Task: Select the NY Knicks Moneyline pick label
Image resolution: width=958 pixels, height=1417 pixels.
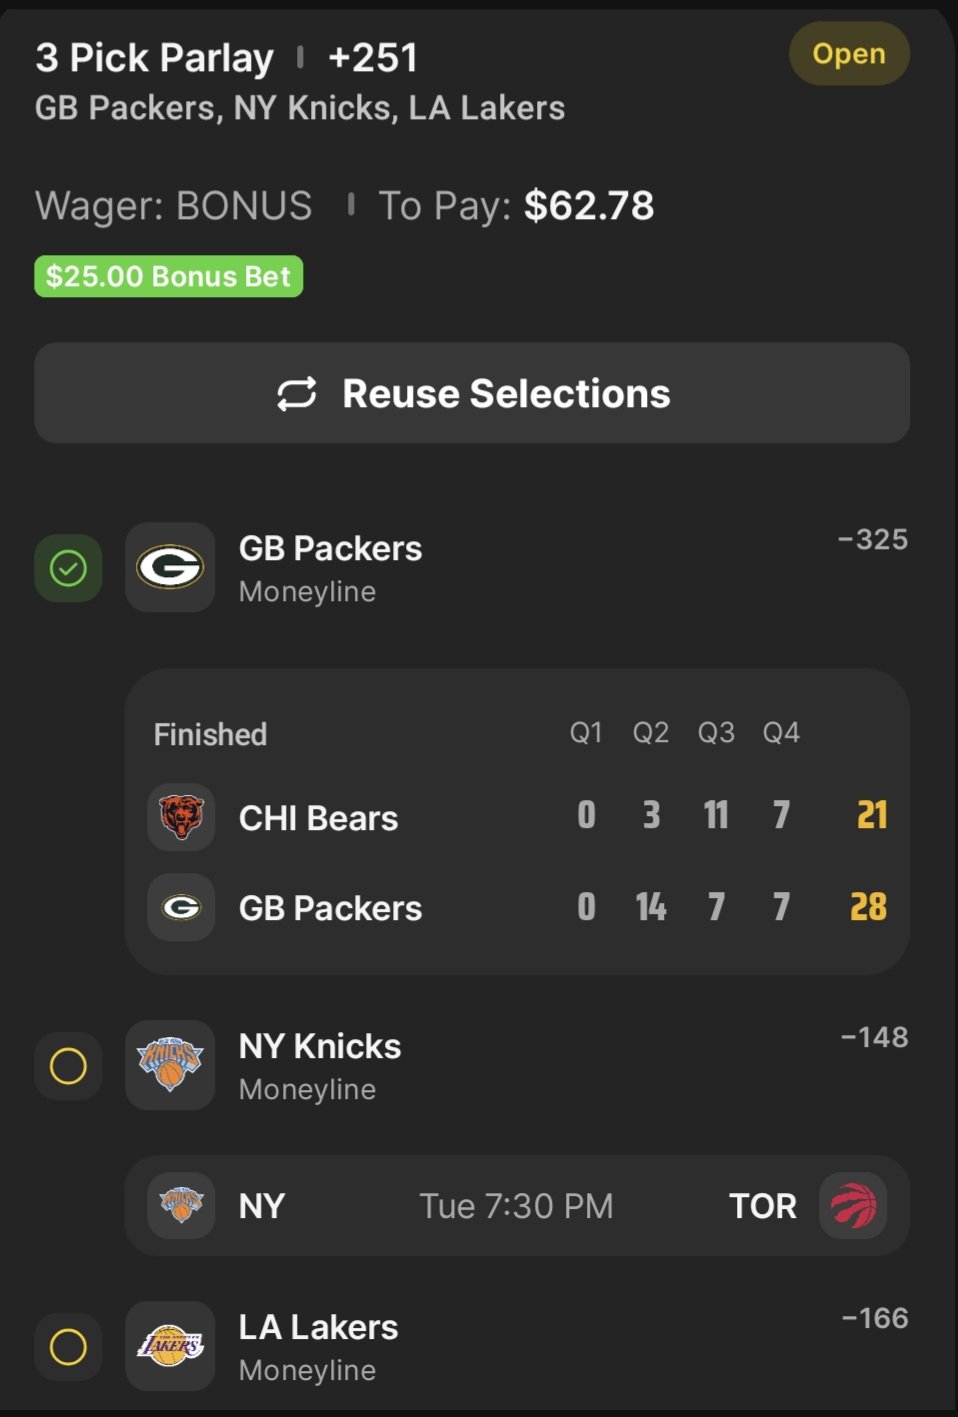Action: (x=320, y=1065)
